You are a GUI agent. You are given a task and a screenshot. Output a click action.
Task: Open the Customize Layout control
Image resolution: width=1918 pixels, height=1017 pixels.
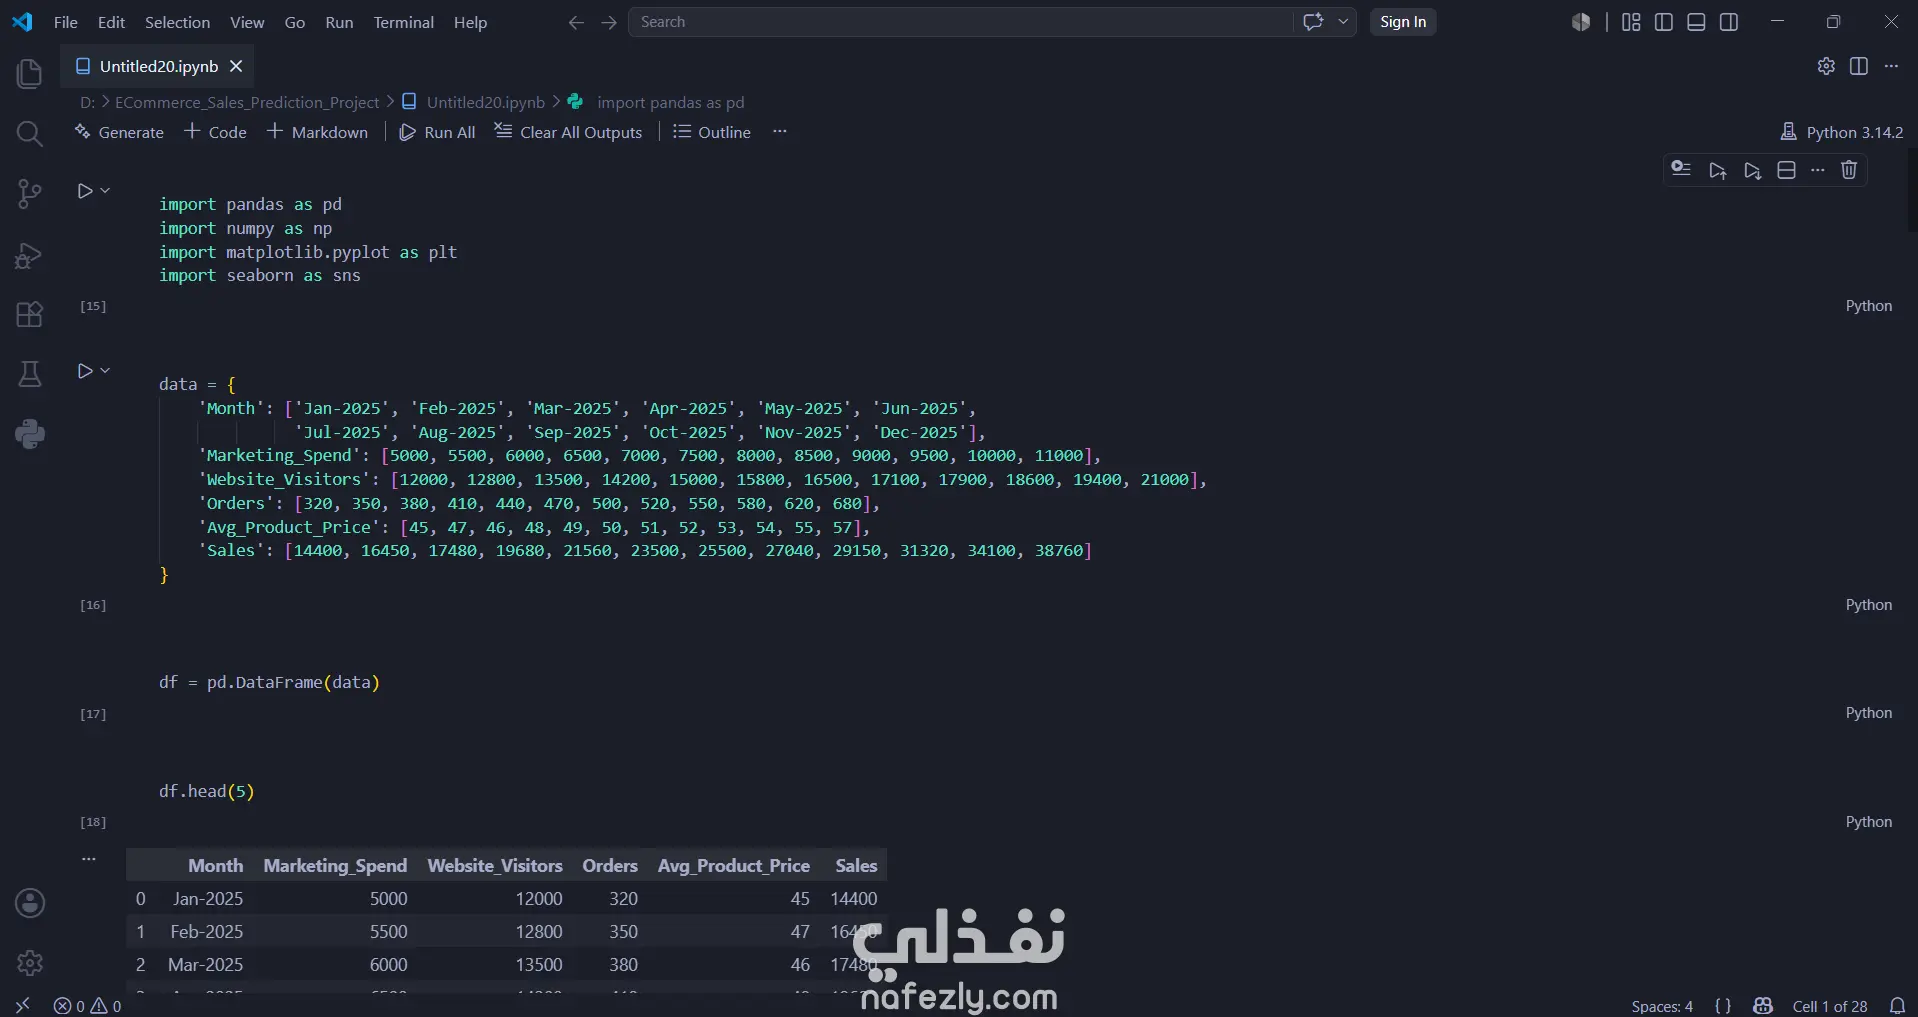[x=1631, y=22]
